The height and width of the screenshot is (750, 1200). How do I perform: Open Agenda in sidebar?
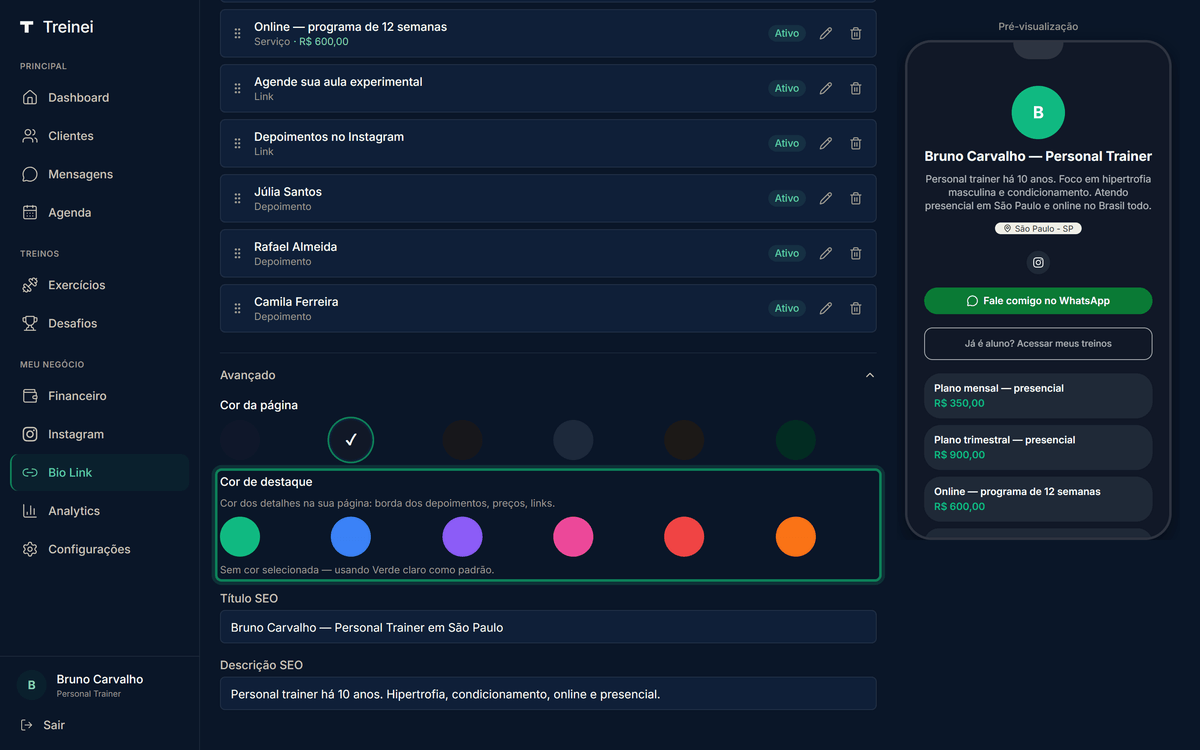coord(99,212)
